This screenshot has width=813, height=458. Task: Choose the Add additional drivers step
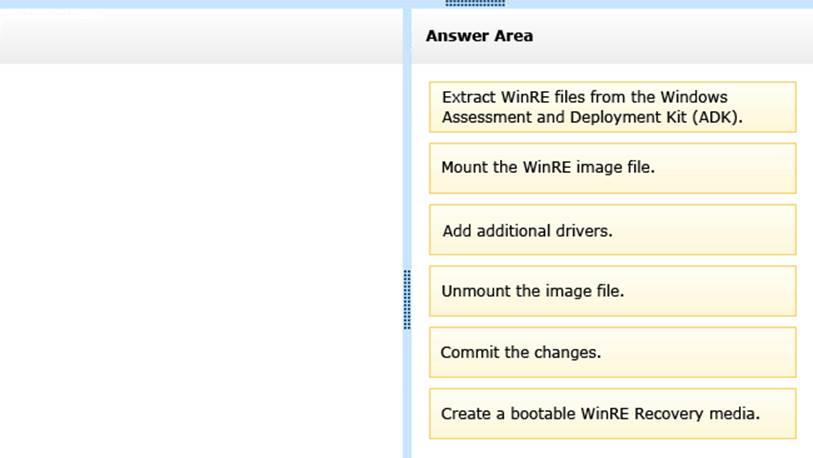[x=612, y=230]
